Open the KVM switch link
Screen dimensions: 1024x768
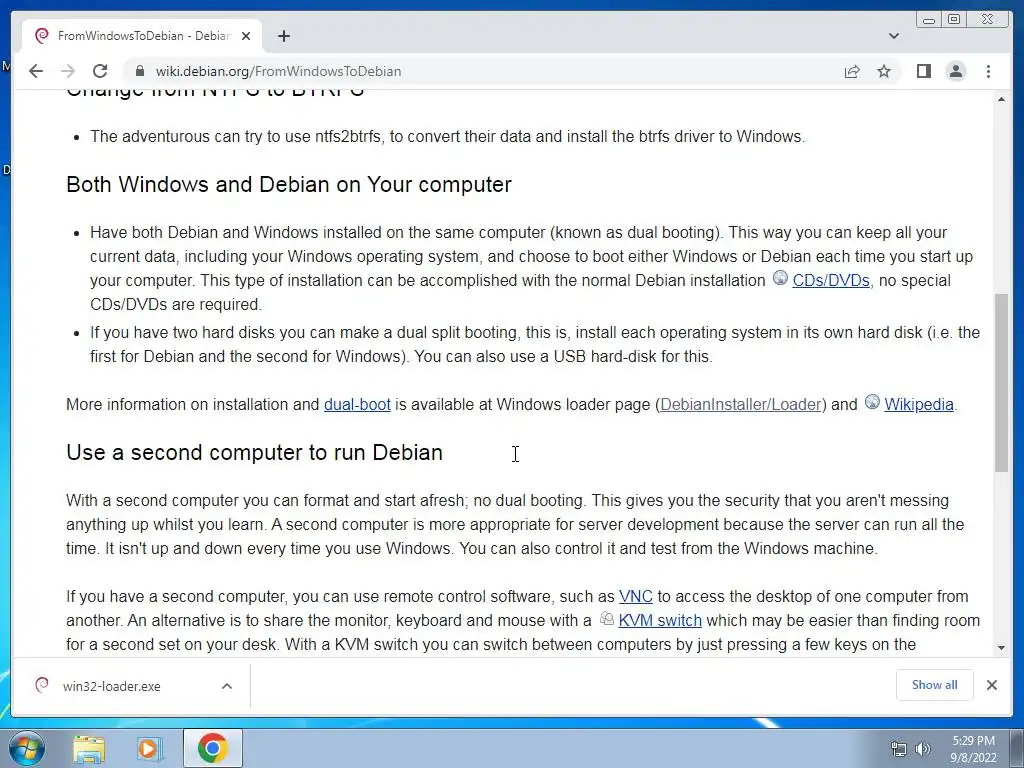660,620
